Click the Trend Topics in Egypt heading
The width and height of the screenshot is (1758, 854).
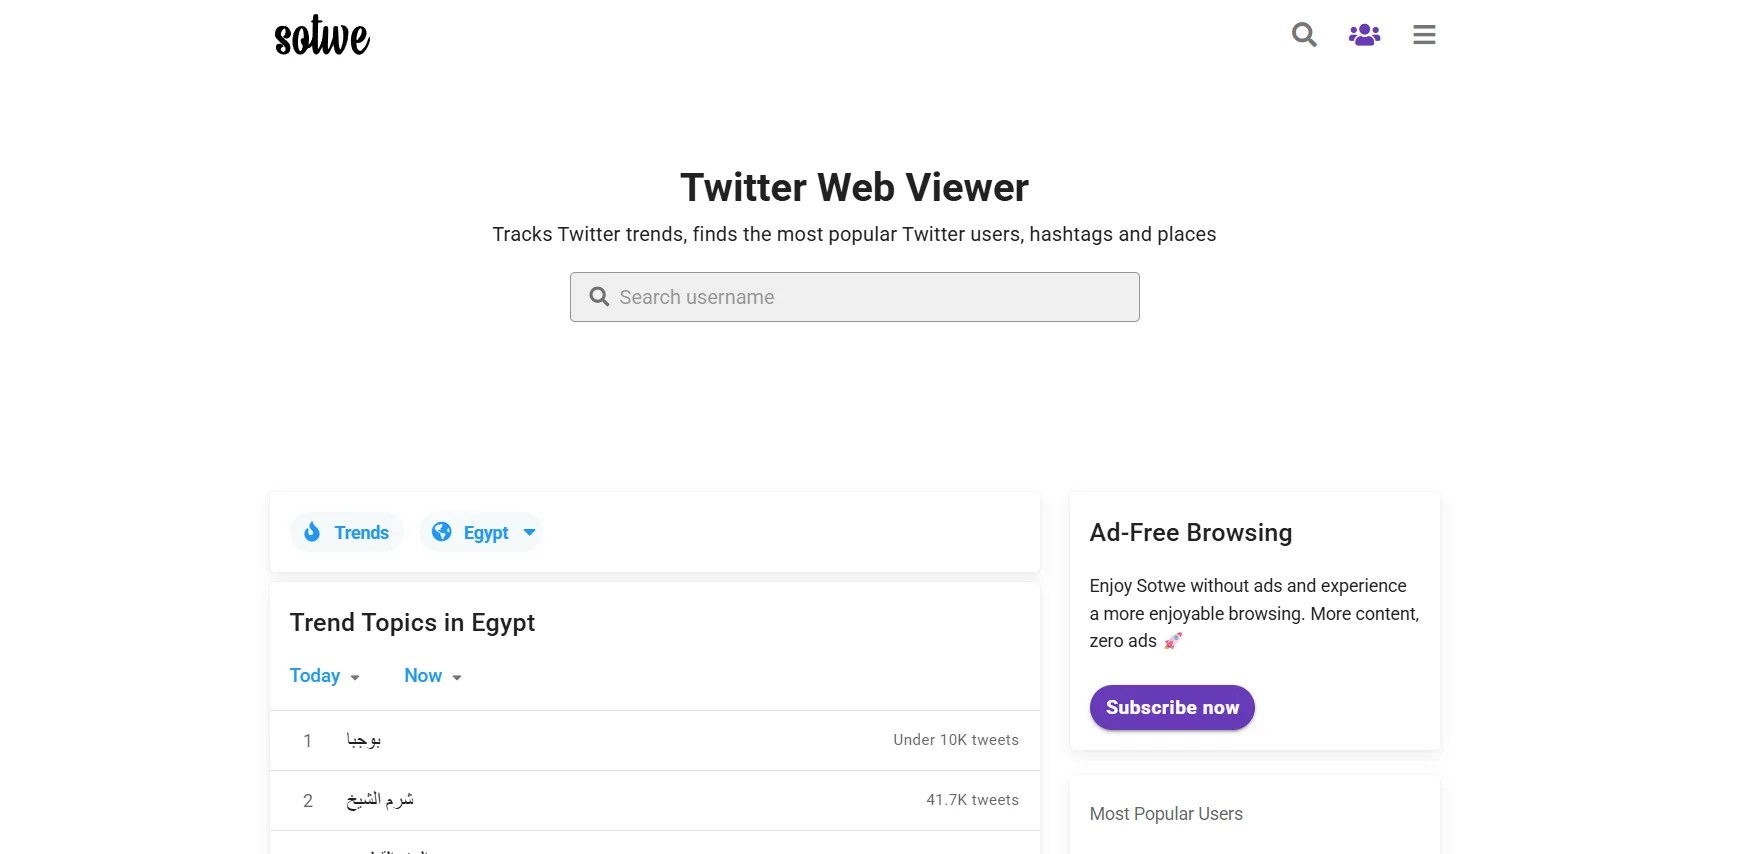click(412, 623)
